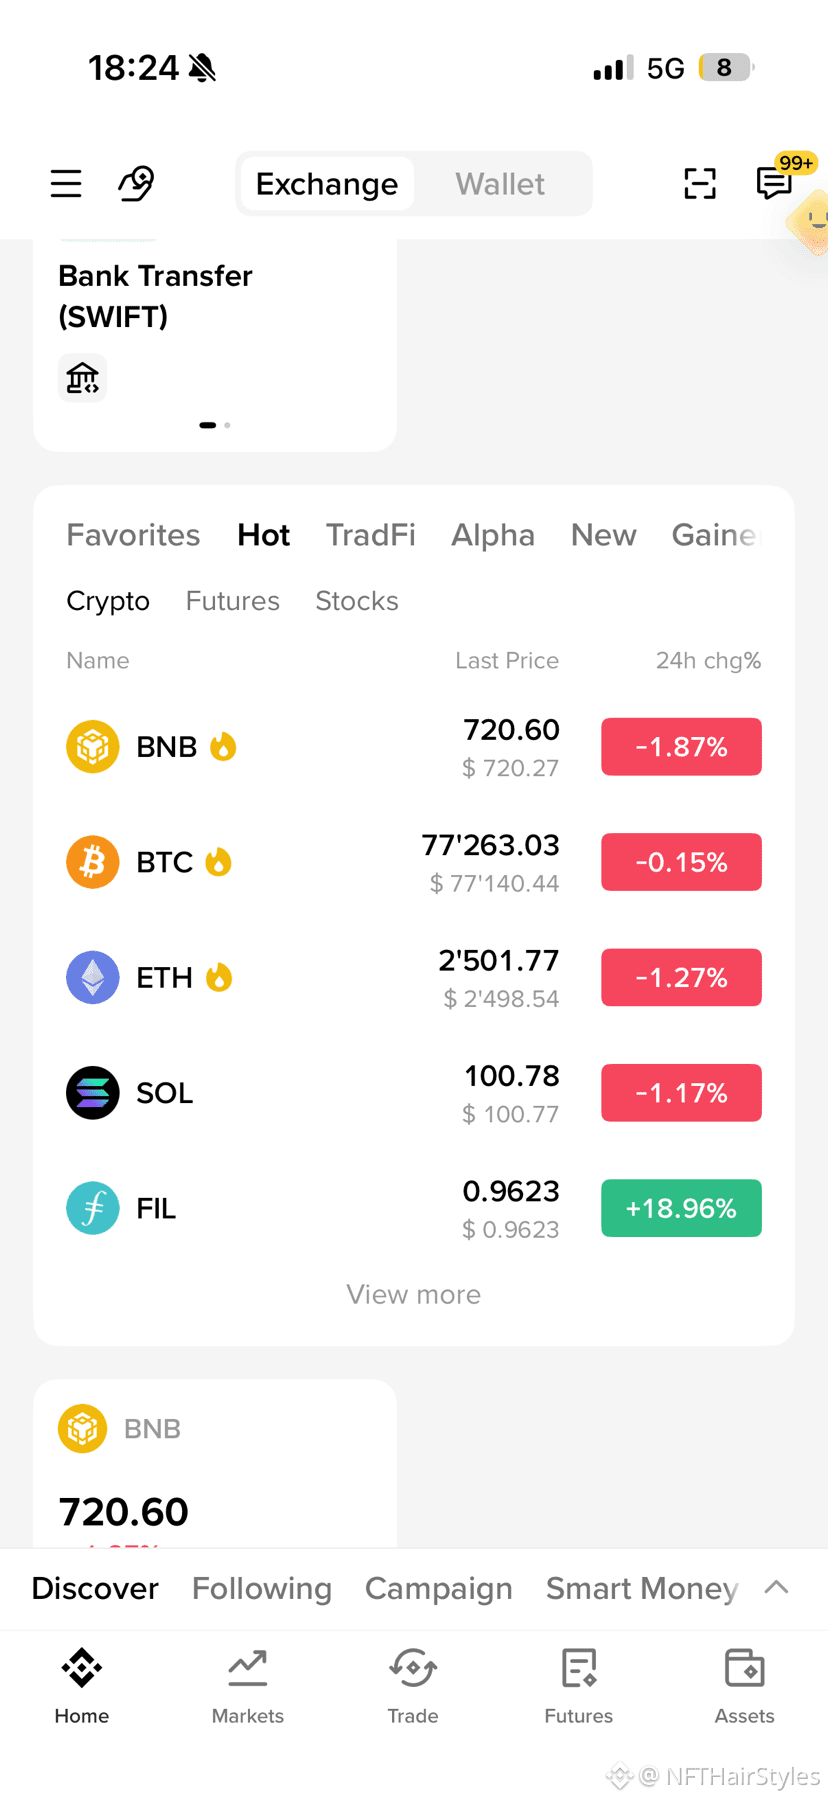
Task: Switch to the TradFi tab
Action: click(371, 535)
